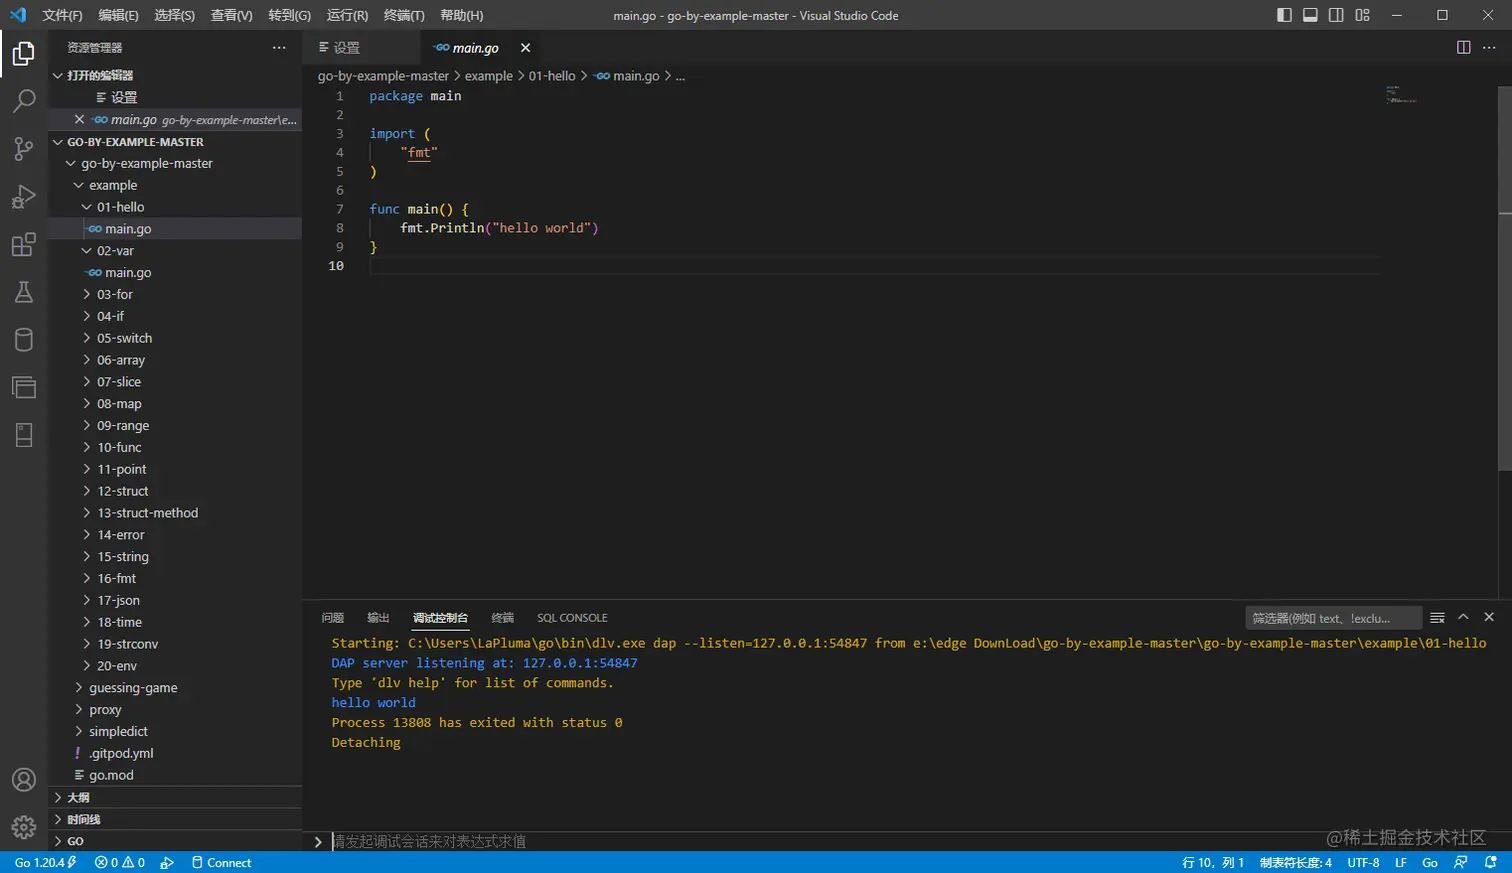This screenshot has width=1512, height=873.
Task: Open Run and Debug view
Action: (x=24, y=197)
